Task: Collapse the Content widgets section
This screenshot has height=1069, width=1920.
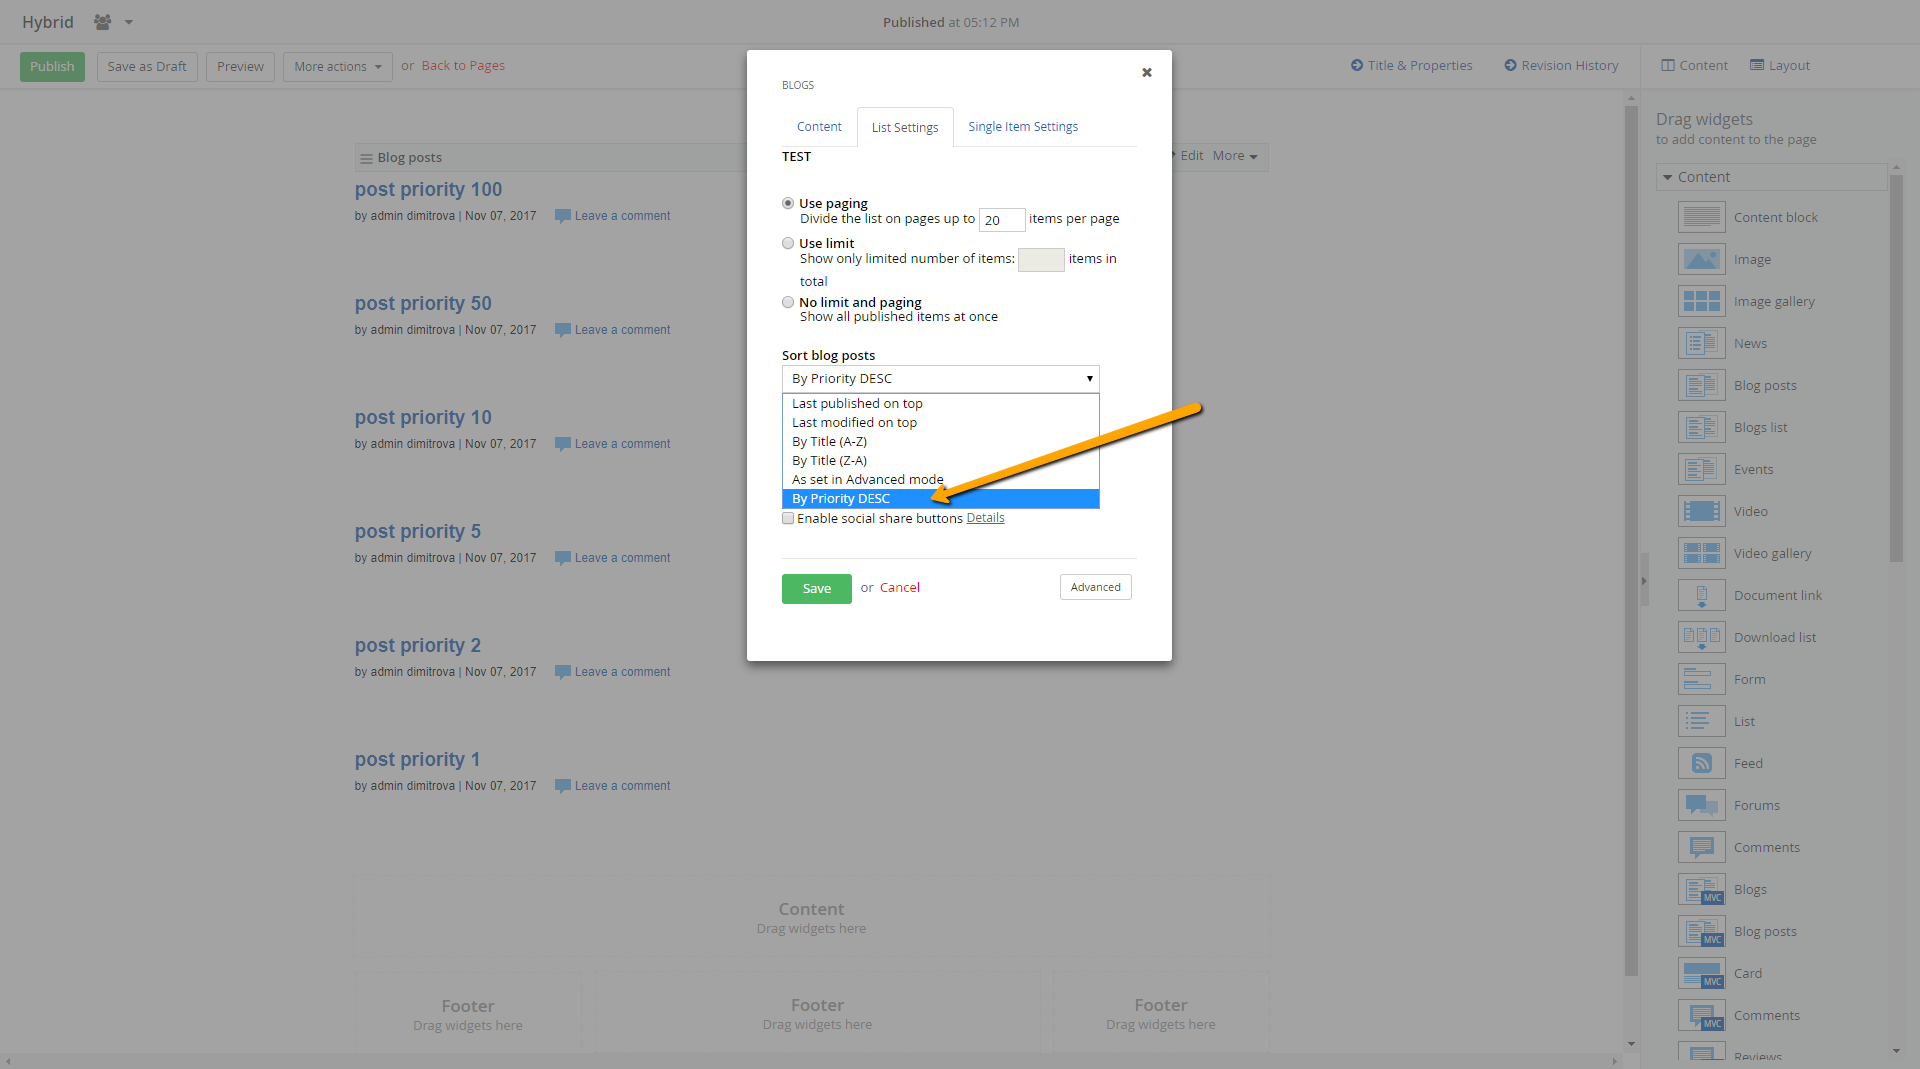Action: [1667, 177]
